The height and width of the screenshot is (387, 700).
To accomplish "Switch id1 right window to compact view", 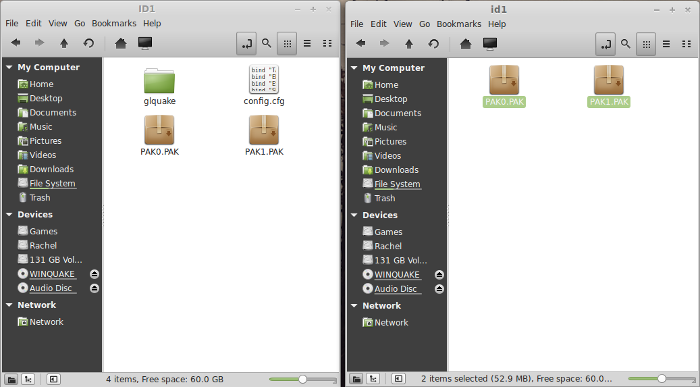I will tap(686, 44).
